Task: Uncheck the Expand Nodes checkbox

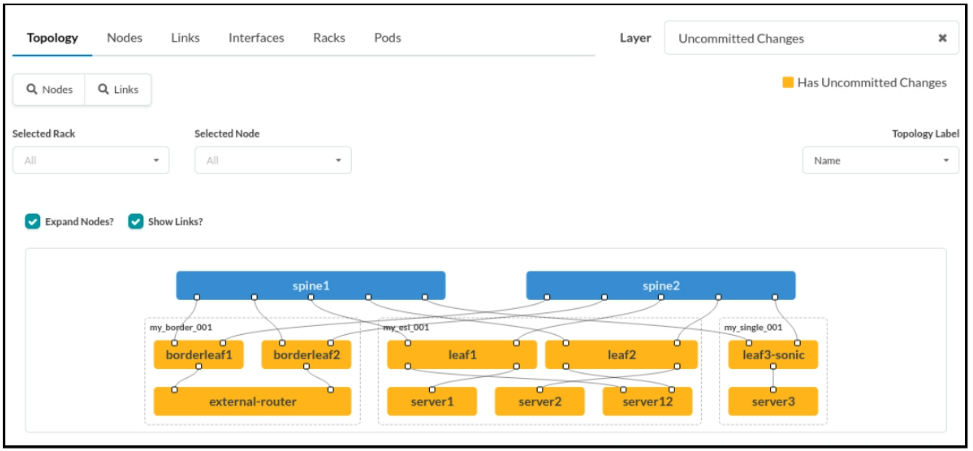Action: pos(33,221)
